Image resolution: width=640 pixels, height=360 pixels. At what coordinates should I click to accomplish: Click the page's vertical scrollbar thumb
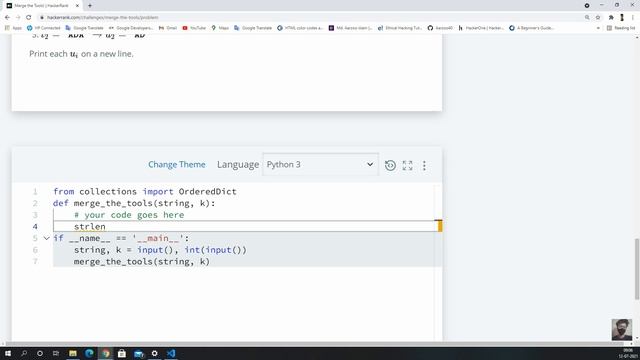[637, 269]
